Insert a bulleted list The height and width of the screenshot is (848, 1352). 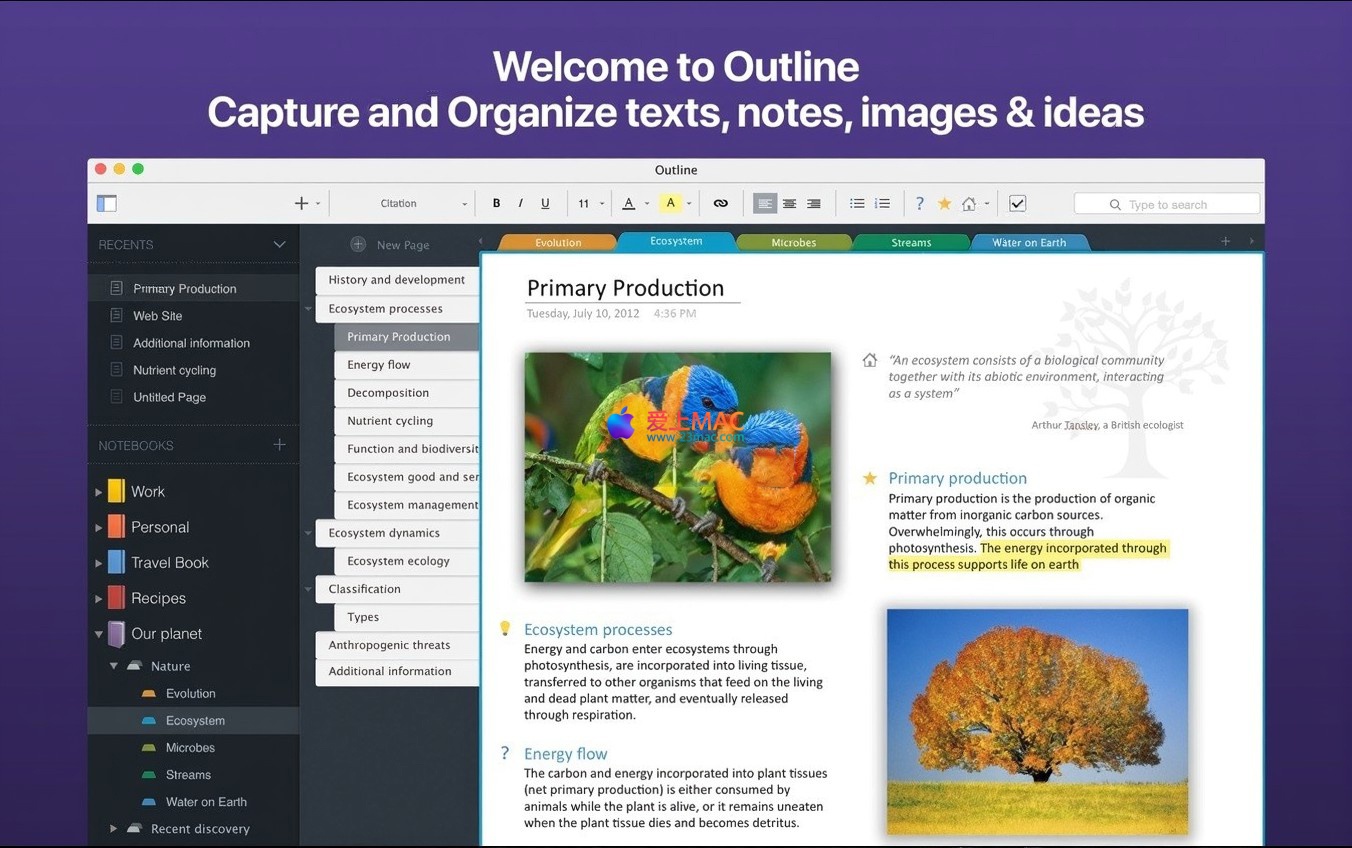point(857,204)
